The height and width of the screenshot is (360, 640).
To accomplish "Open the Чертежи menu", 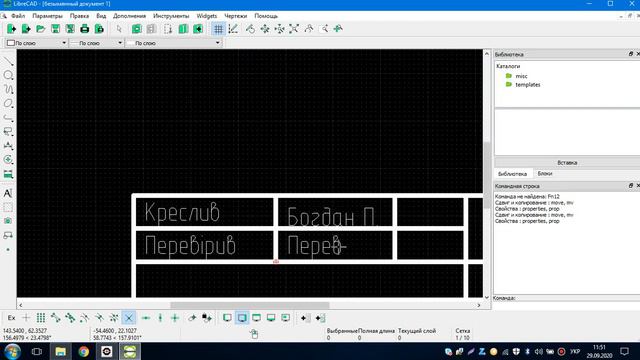I will coord(236,16).
